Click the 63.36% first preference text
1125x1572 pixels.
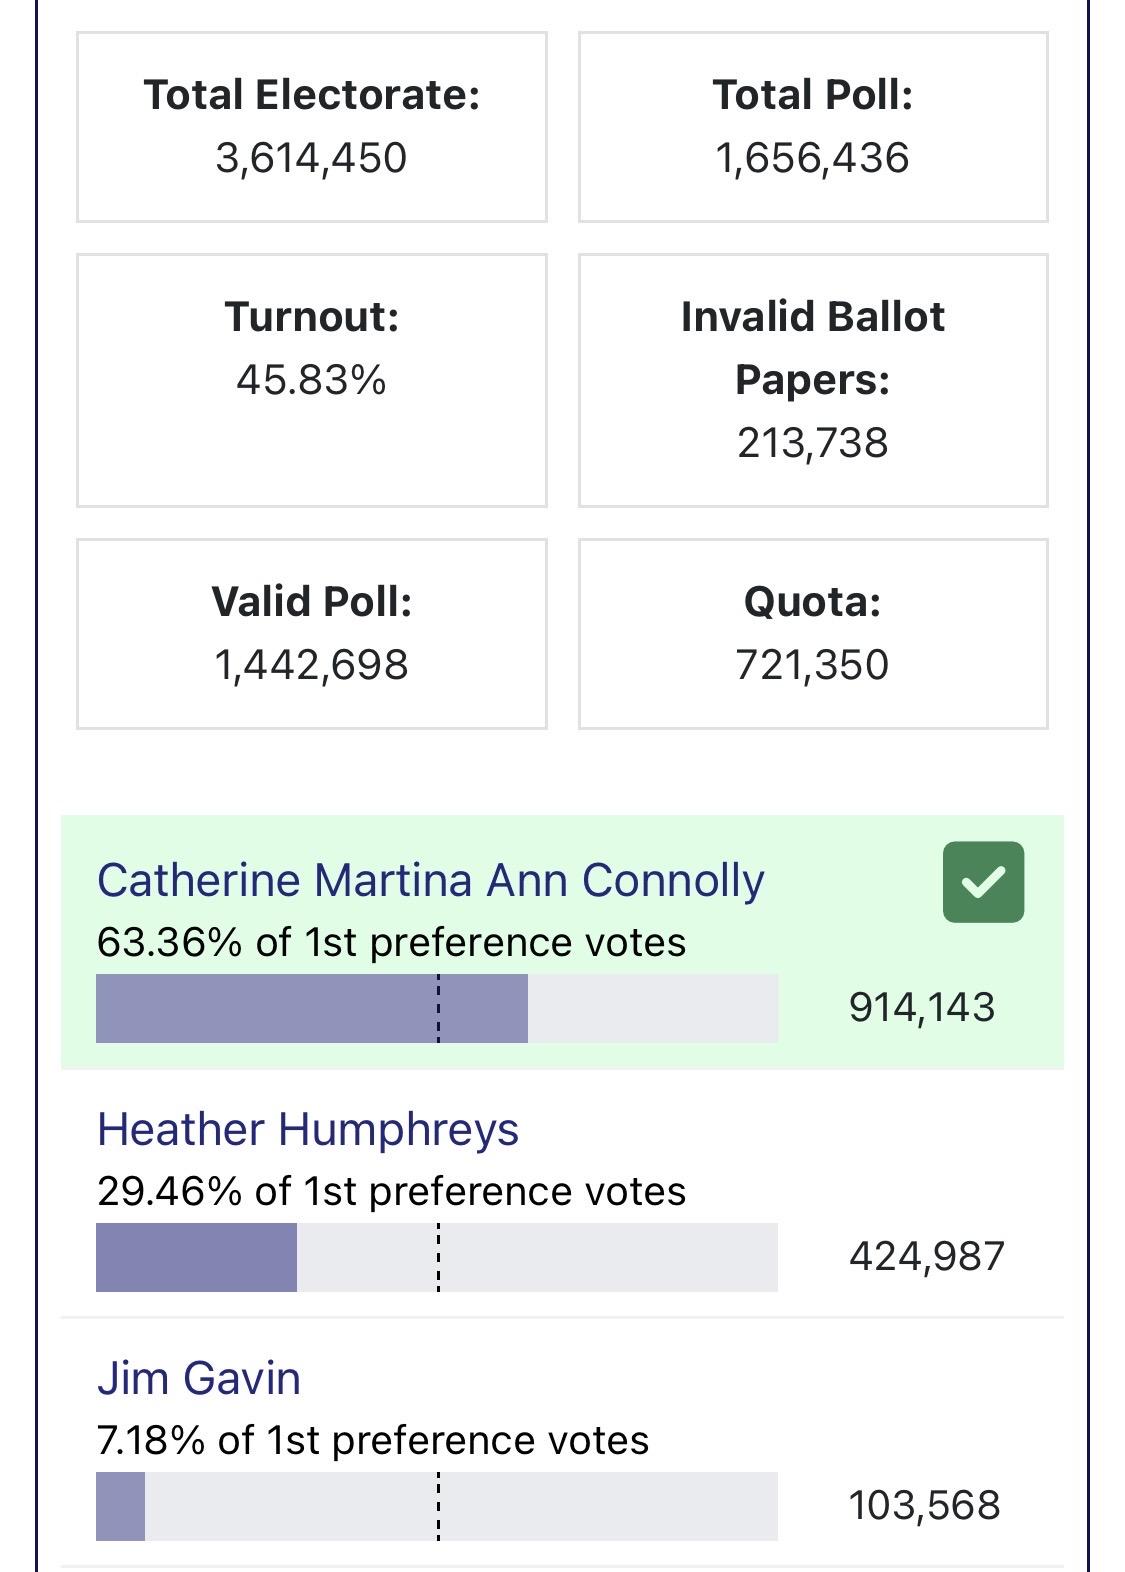391,943
